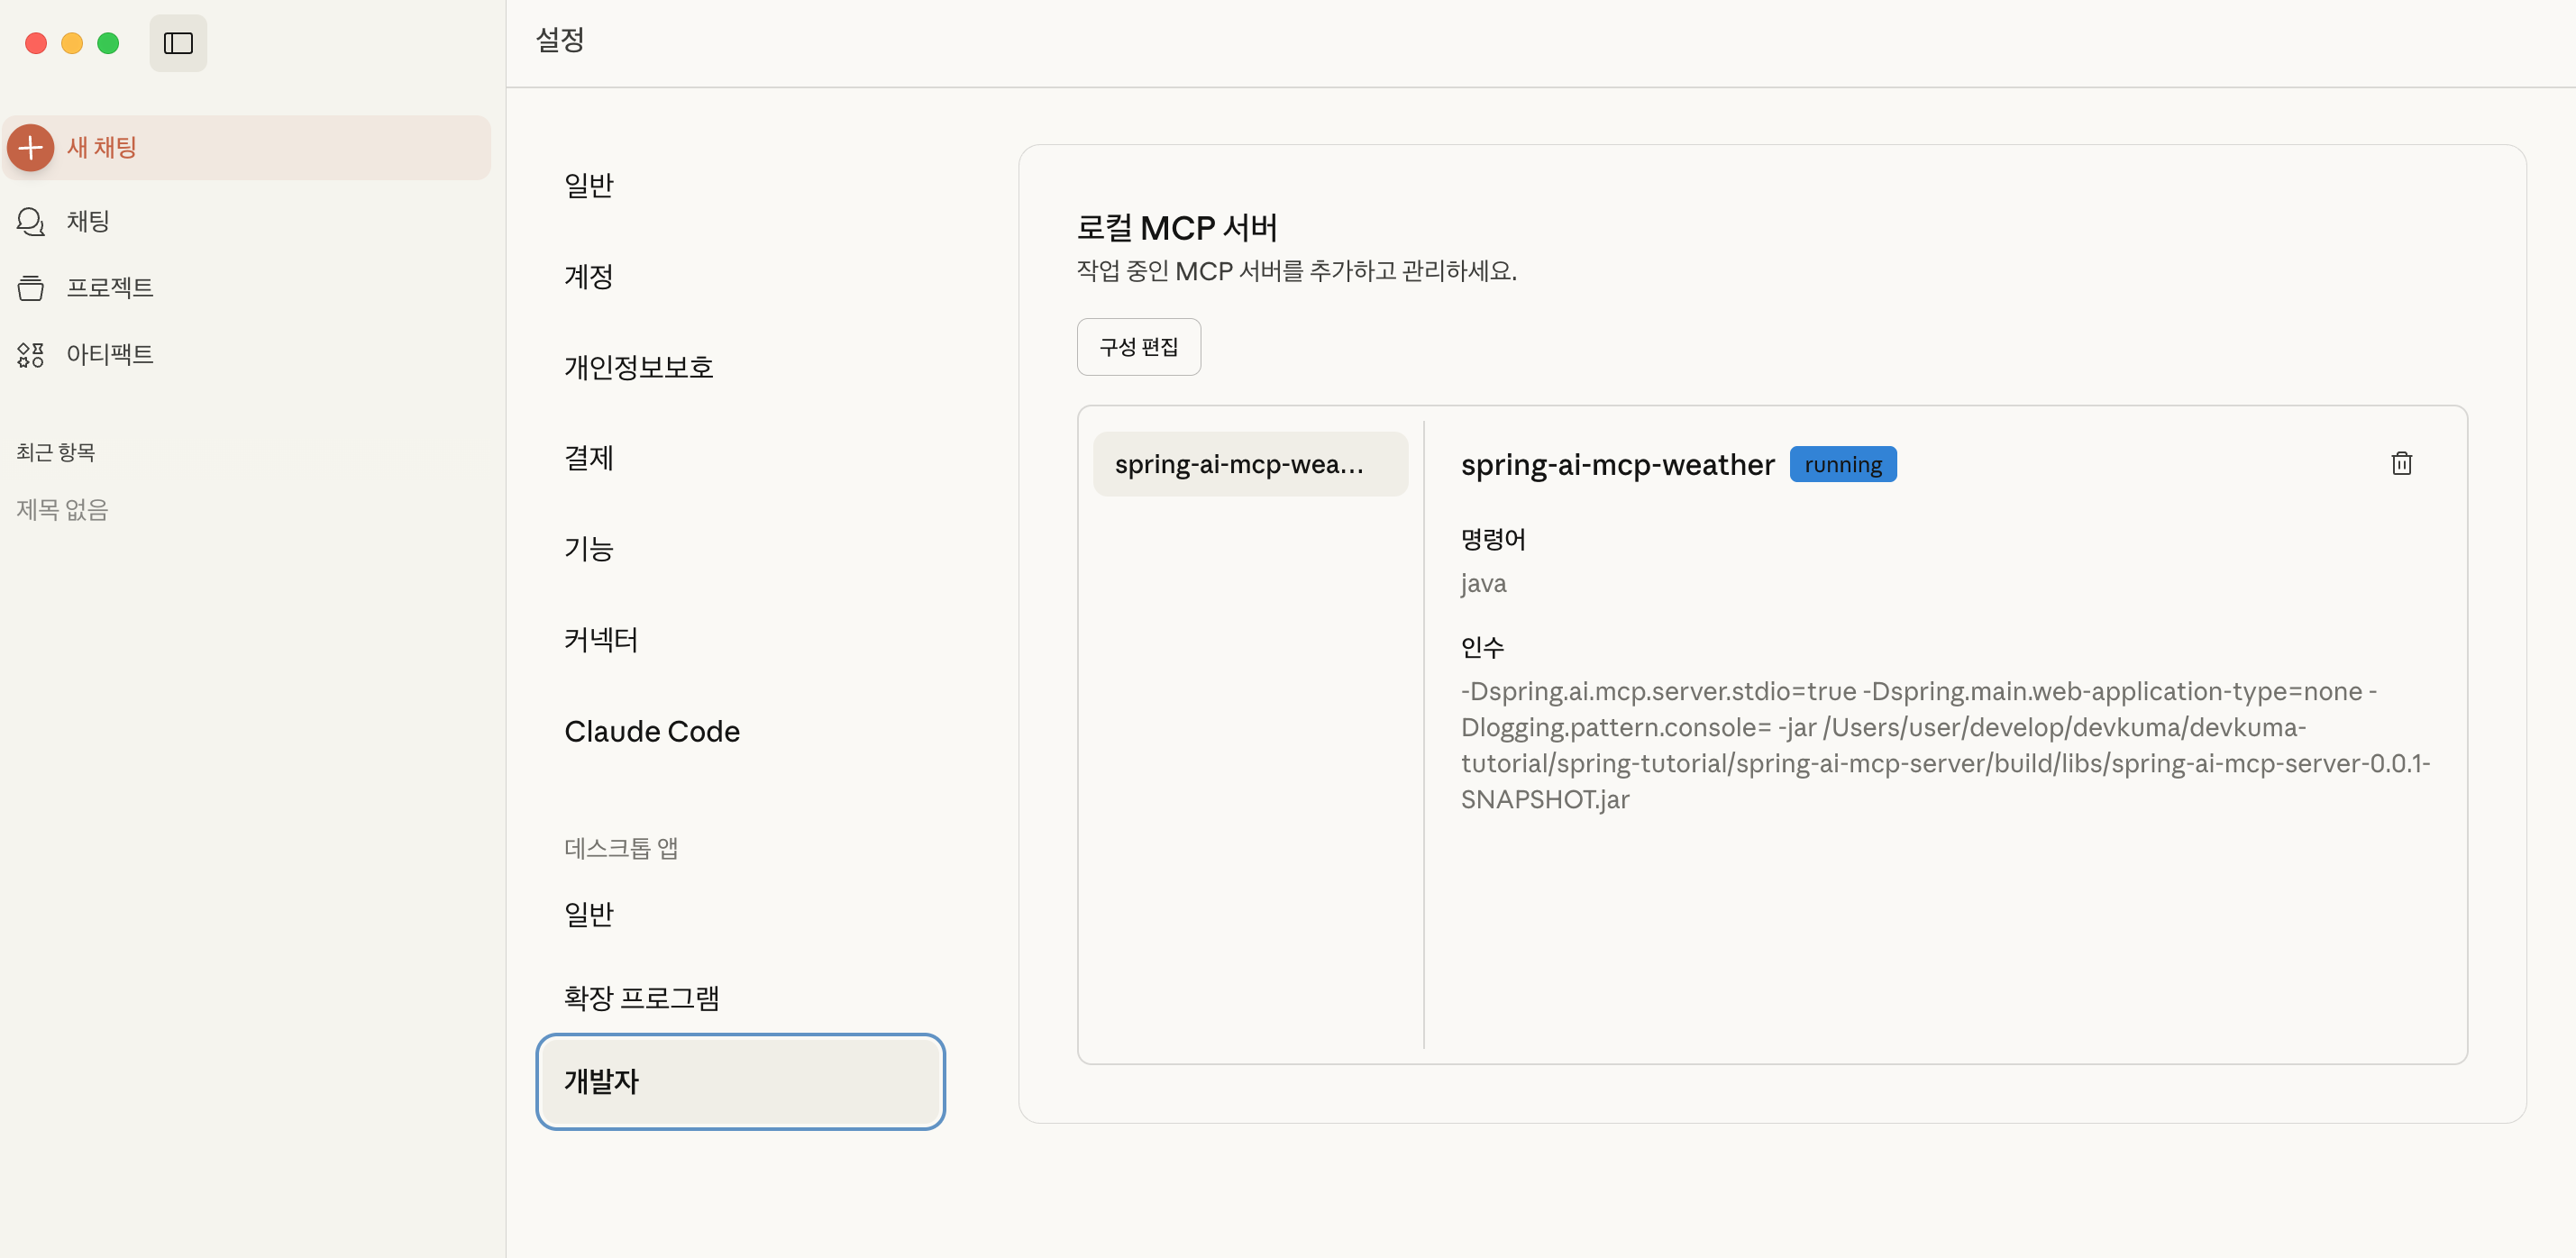Open the 개인정보보호 settings tab

point(638,367)
